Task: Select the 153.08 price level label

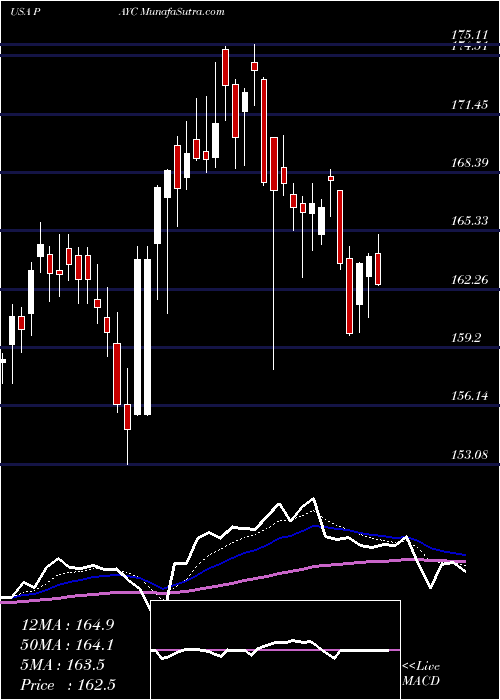Action: (469, 454)
